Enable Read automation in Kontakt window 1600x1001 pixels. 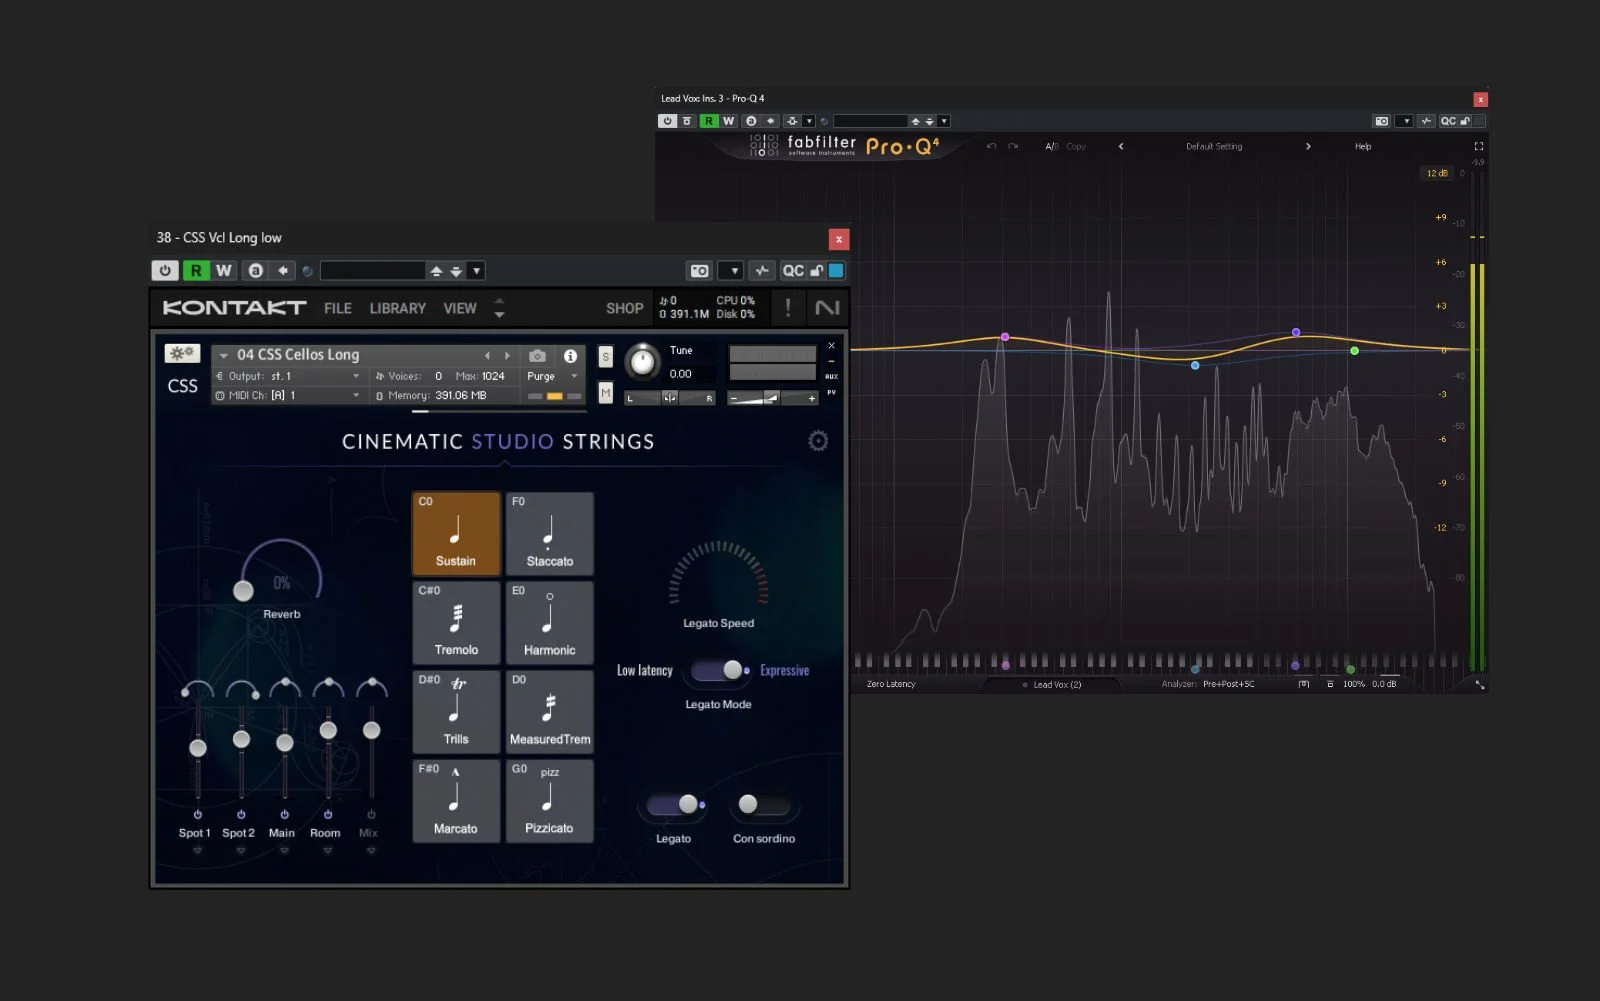pyautogui.click(x=196, y=270)
